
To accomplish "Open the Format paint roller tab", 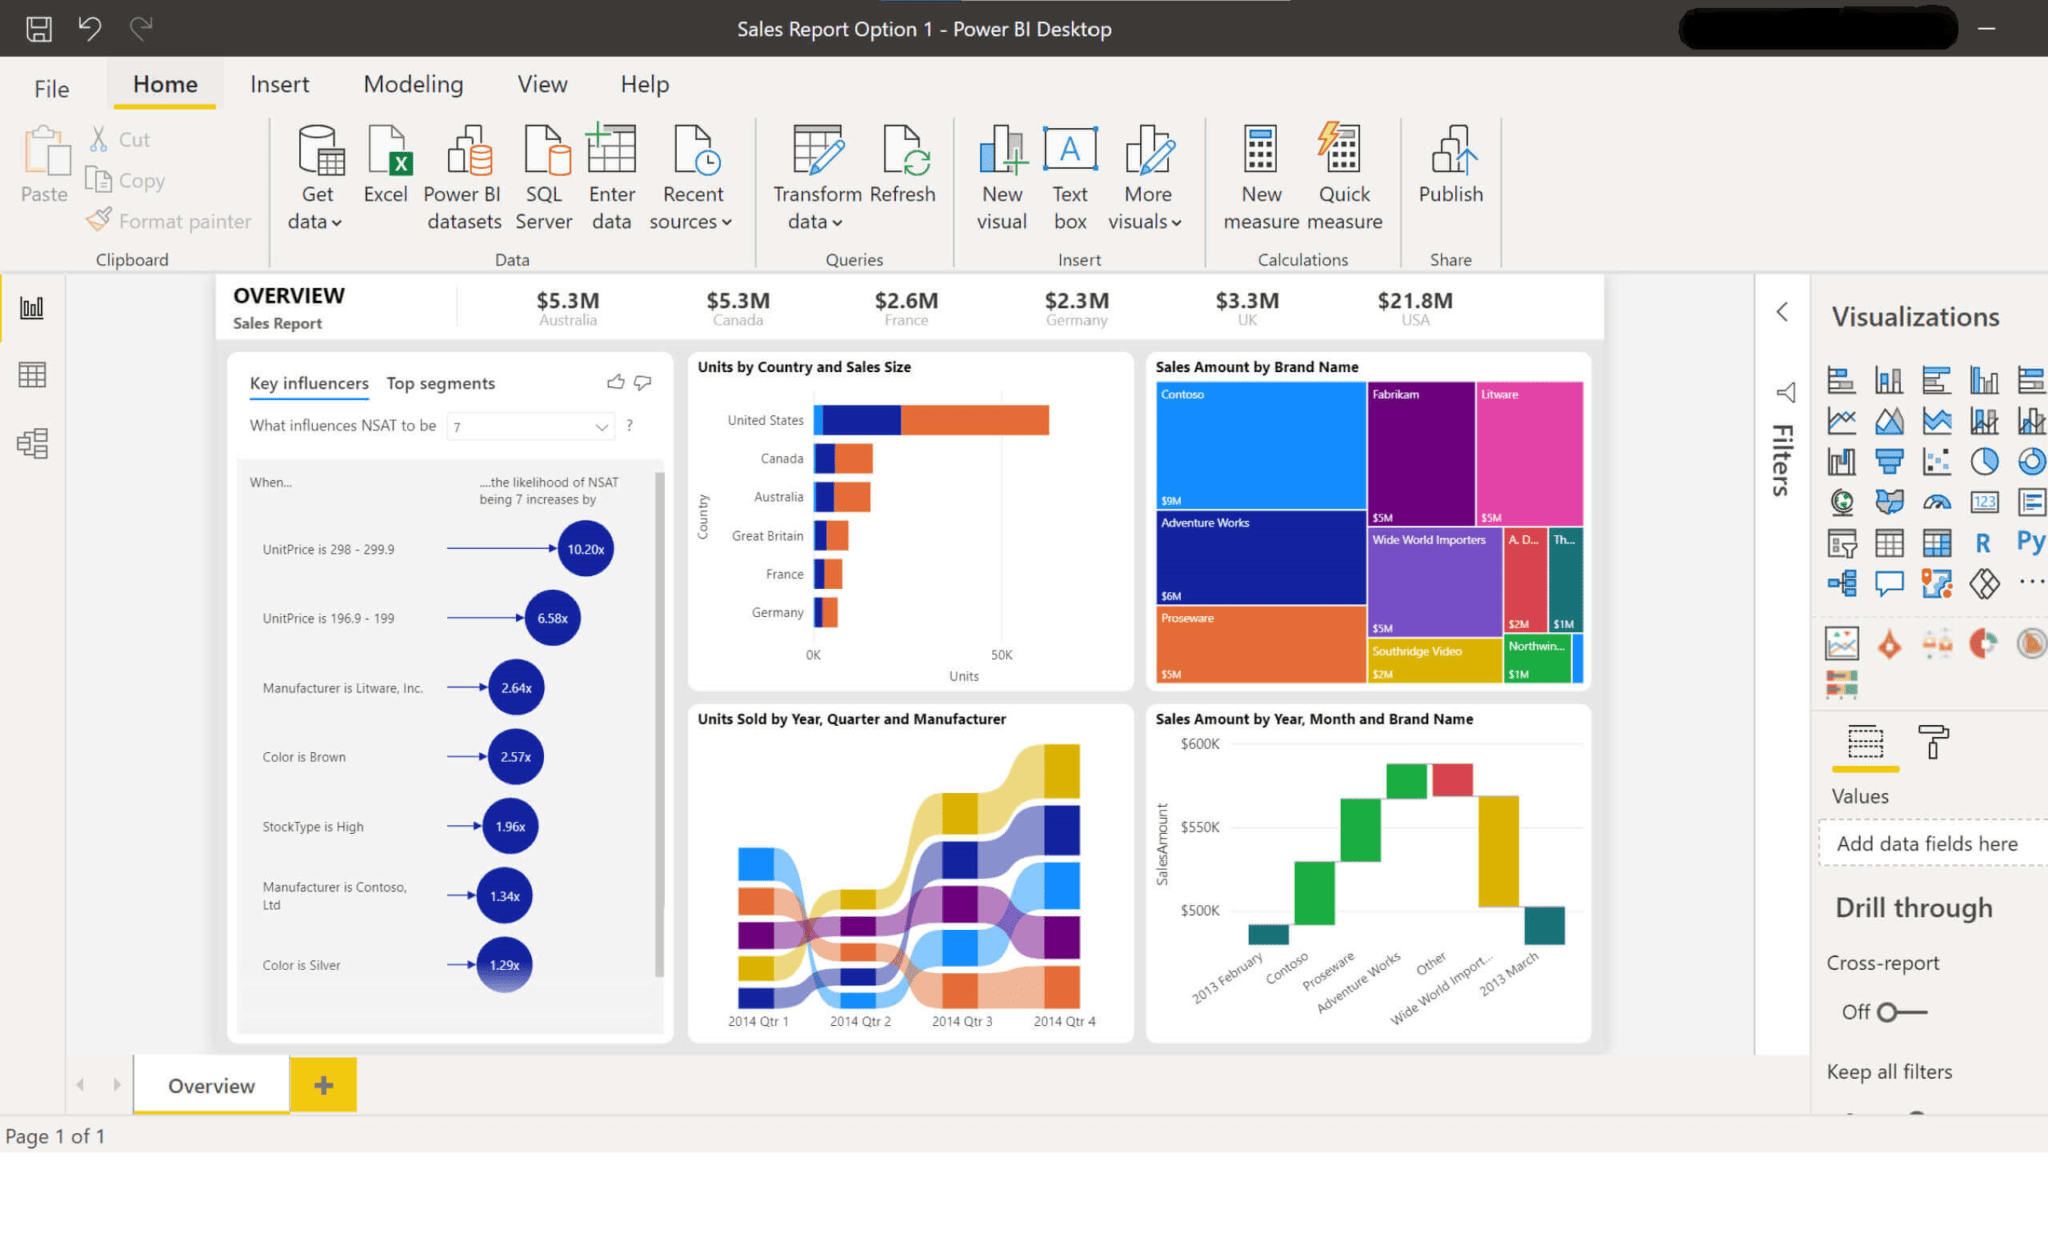I will tap(1933, 743).
